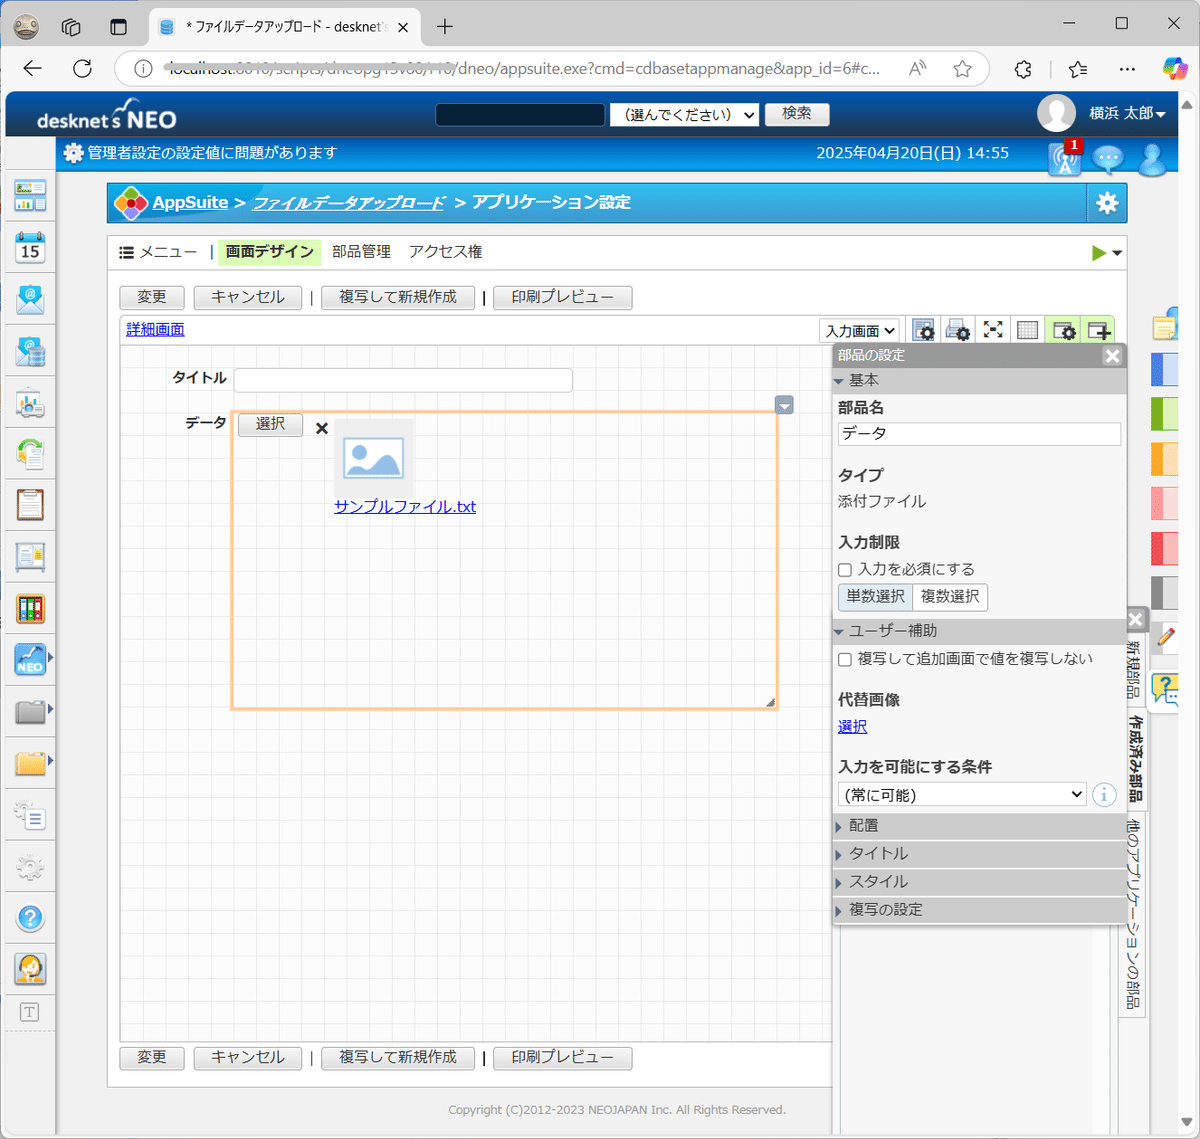Open the サンプルファイル.txt link
Screen dimensions: 1200x1139
(404, 507)
